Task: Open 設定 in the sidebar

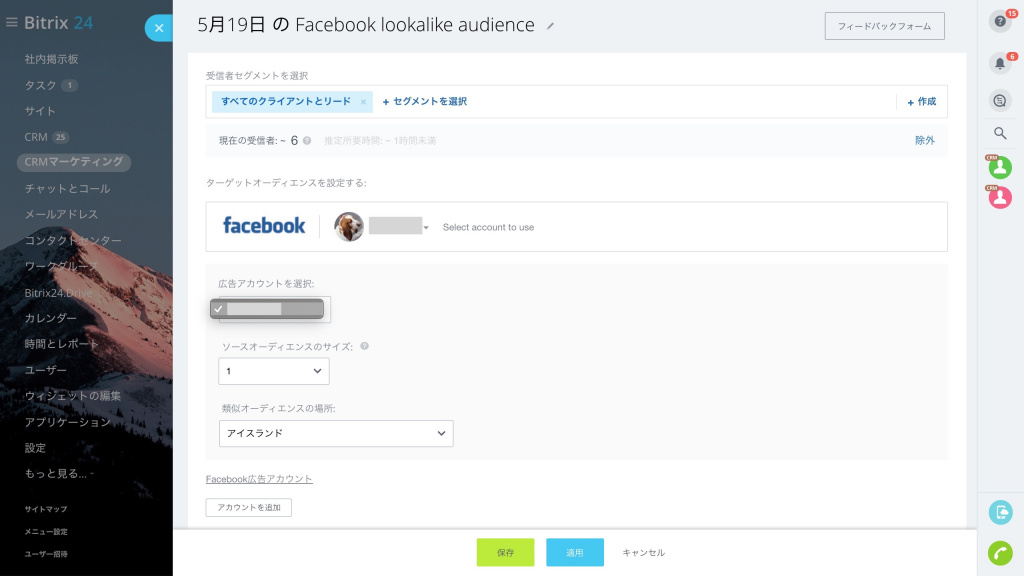Action: point(35,448)
